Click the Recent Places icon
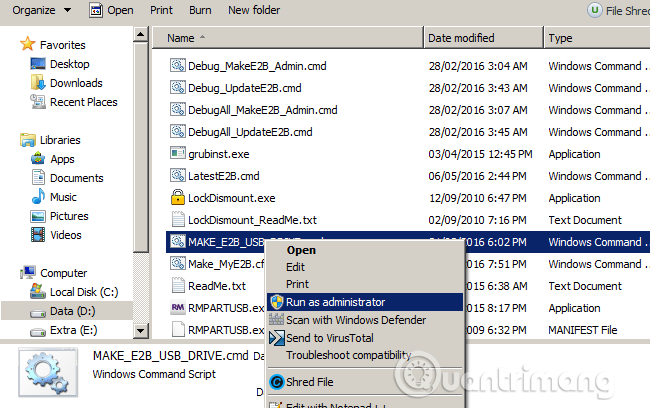This screenshot has height=408, width=650. [38, 102]
